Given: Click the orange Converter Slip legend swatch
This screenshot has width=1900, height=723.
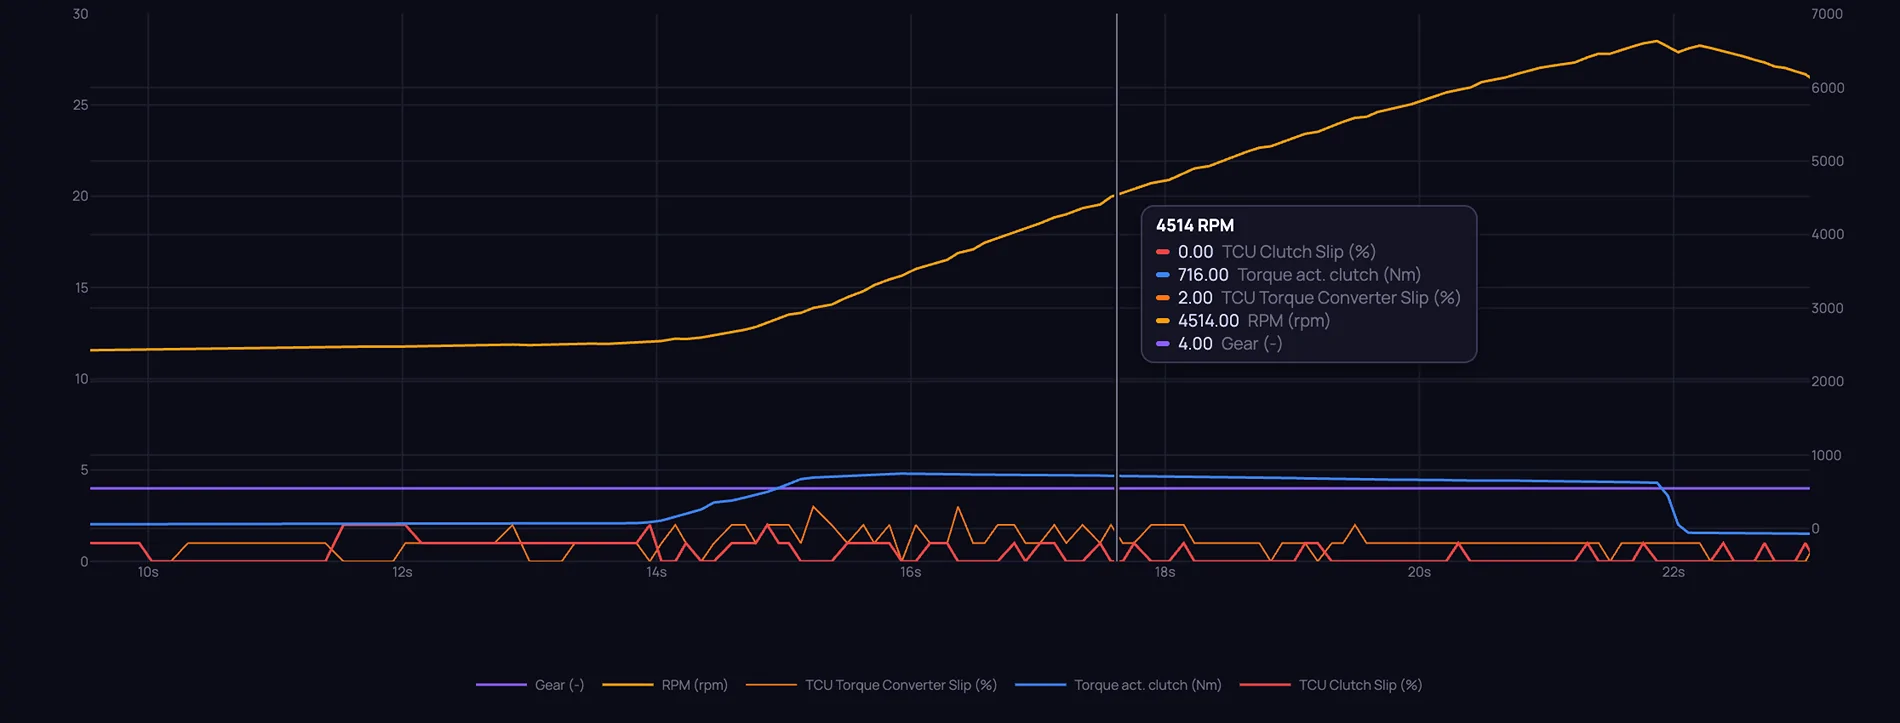Looking at the screenshot, I should [x=771, y=685].
